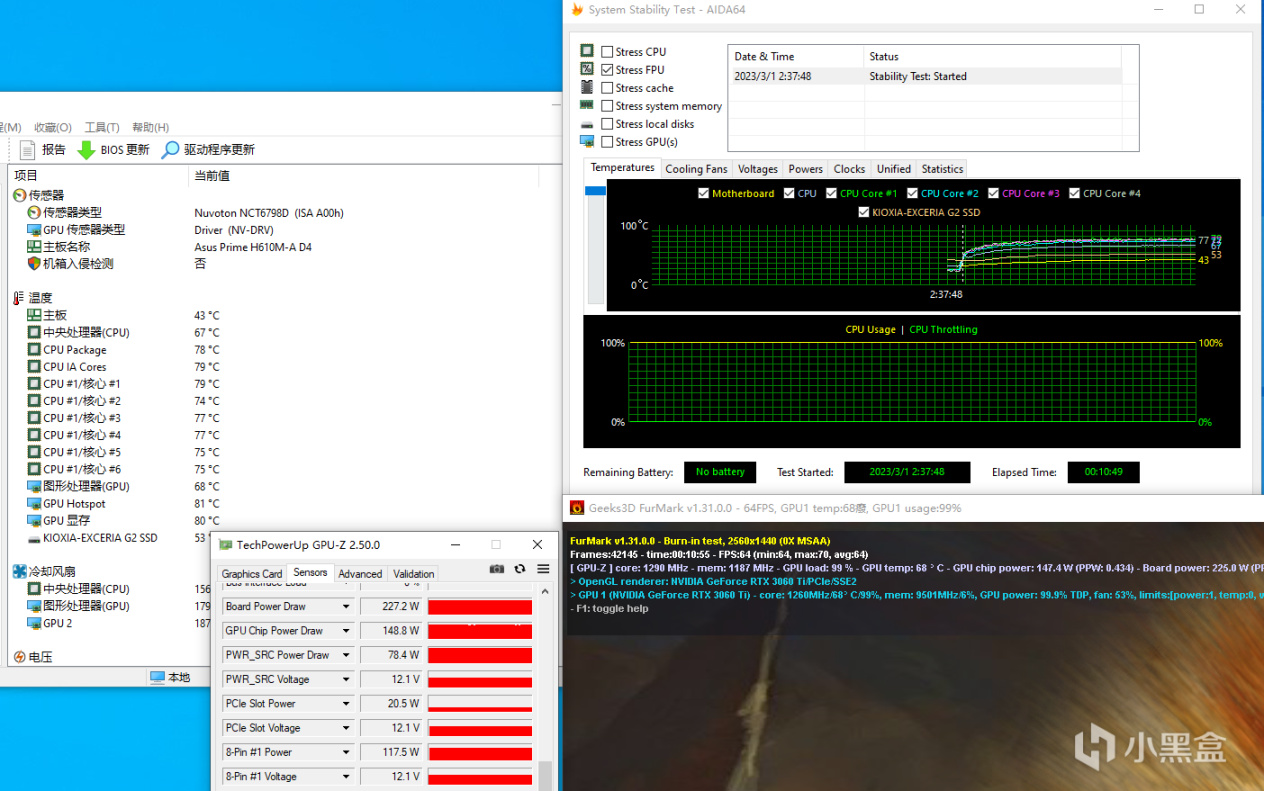Click the FurMark title bar icon
This screenshot has height=791, width=1264.
pos(577,508)
